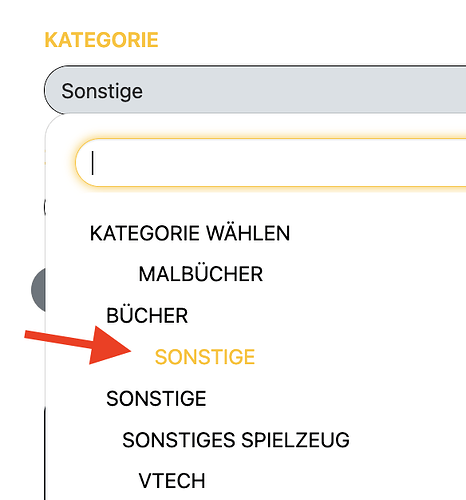Click the orange KATEGORIE heading label
Image resolution: width=466 pixels, height=500 pixels.
click(101, 40)
